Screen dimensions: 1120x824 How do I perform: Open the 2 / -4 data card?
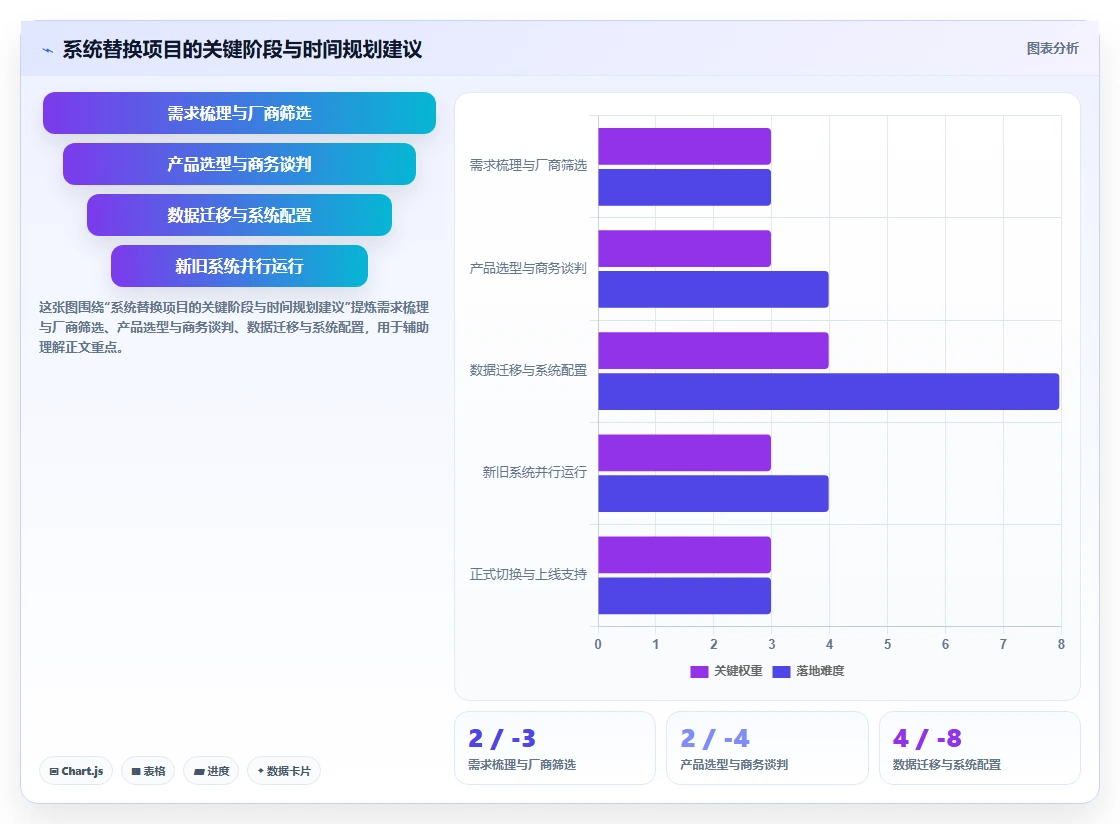767,748
